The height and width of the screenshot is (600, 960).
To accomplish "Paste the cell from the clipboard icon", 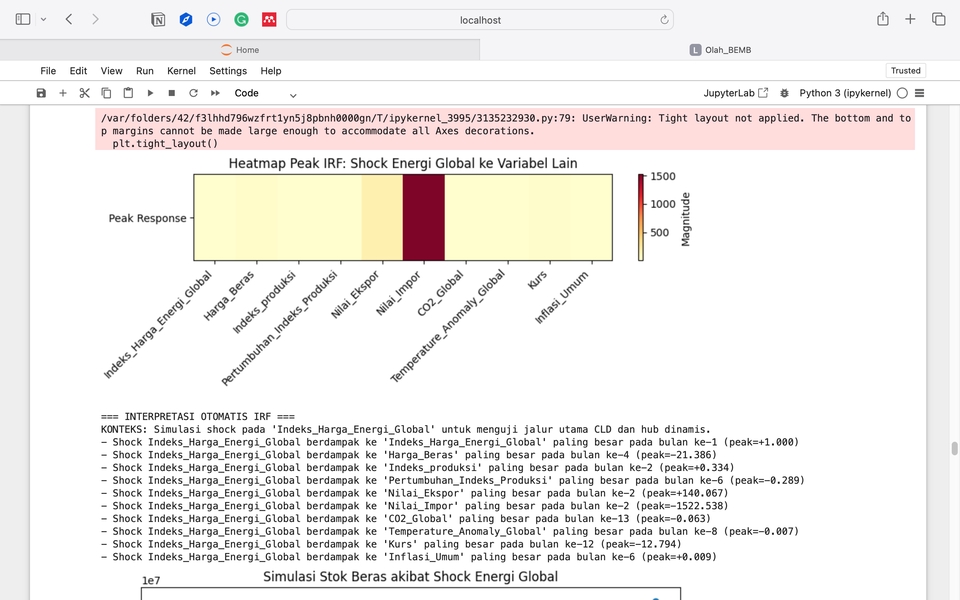I will [128, 93].
